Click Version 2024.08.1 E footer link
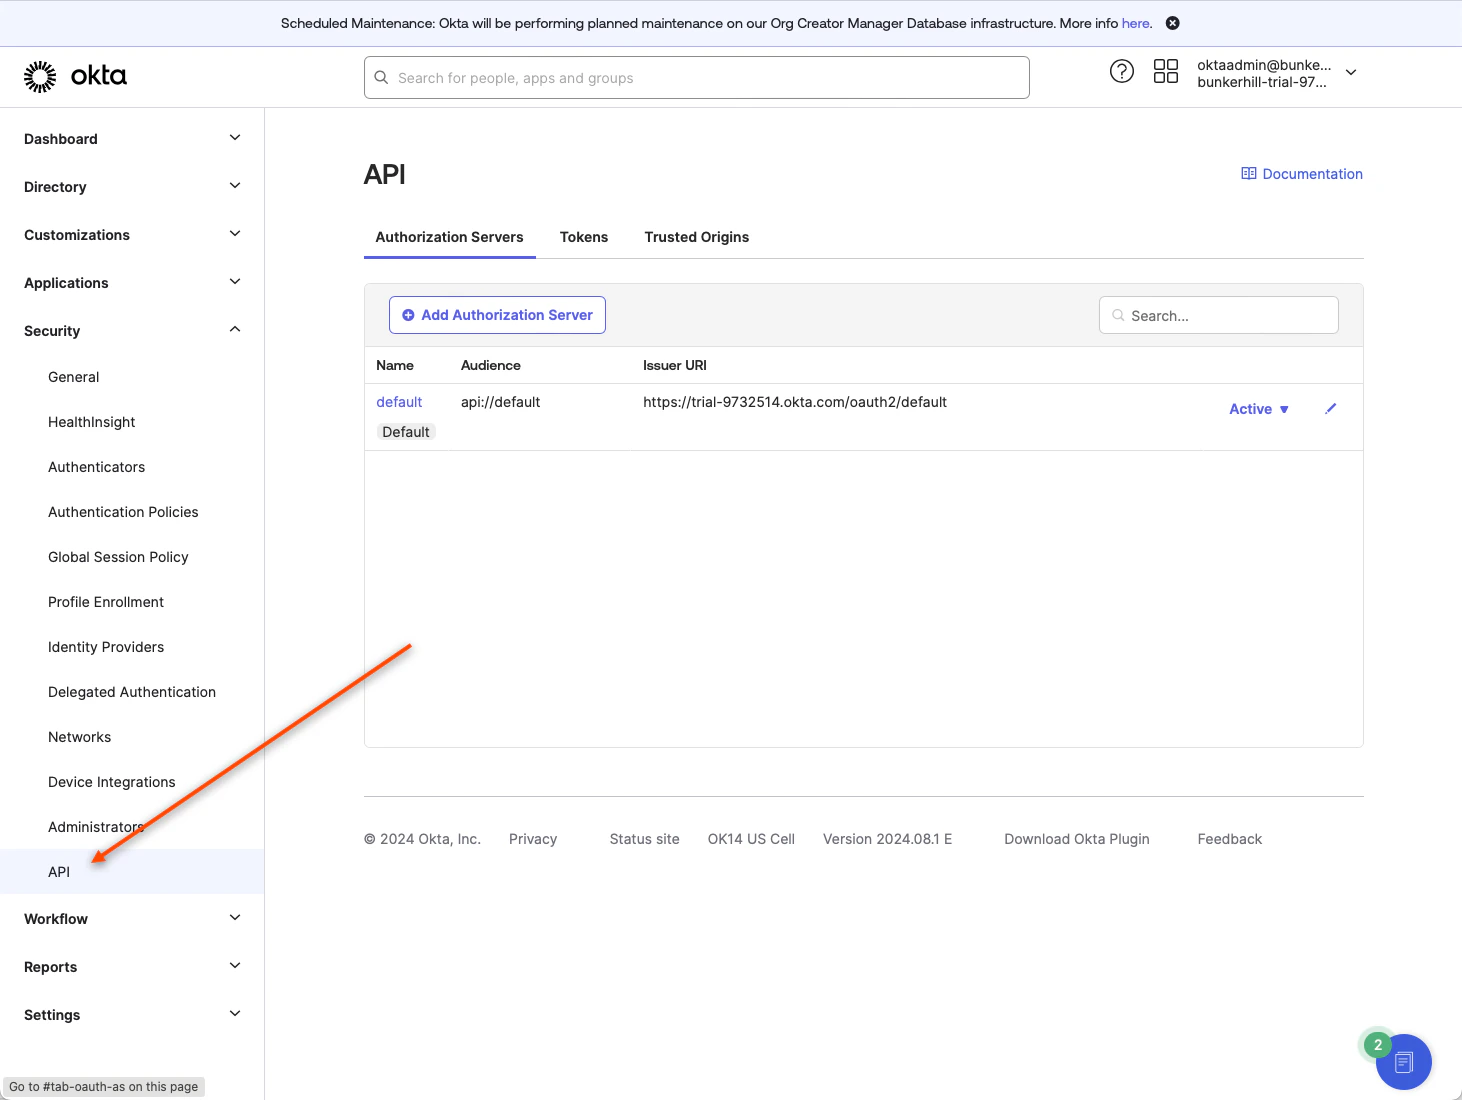Image resolution: width=1462 pixels, height=1100 pixels. tap(888, 839)
